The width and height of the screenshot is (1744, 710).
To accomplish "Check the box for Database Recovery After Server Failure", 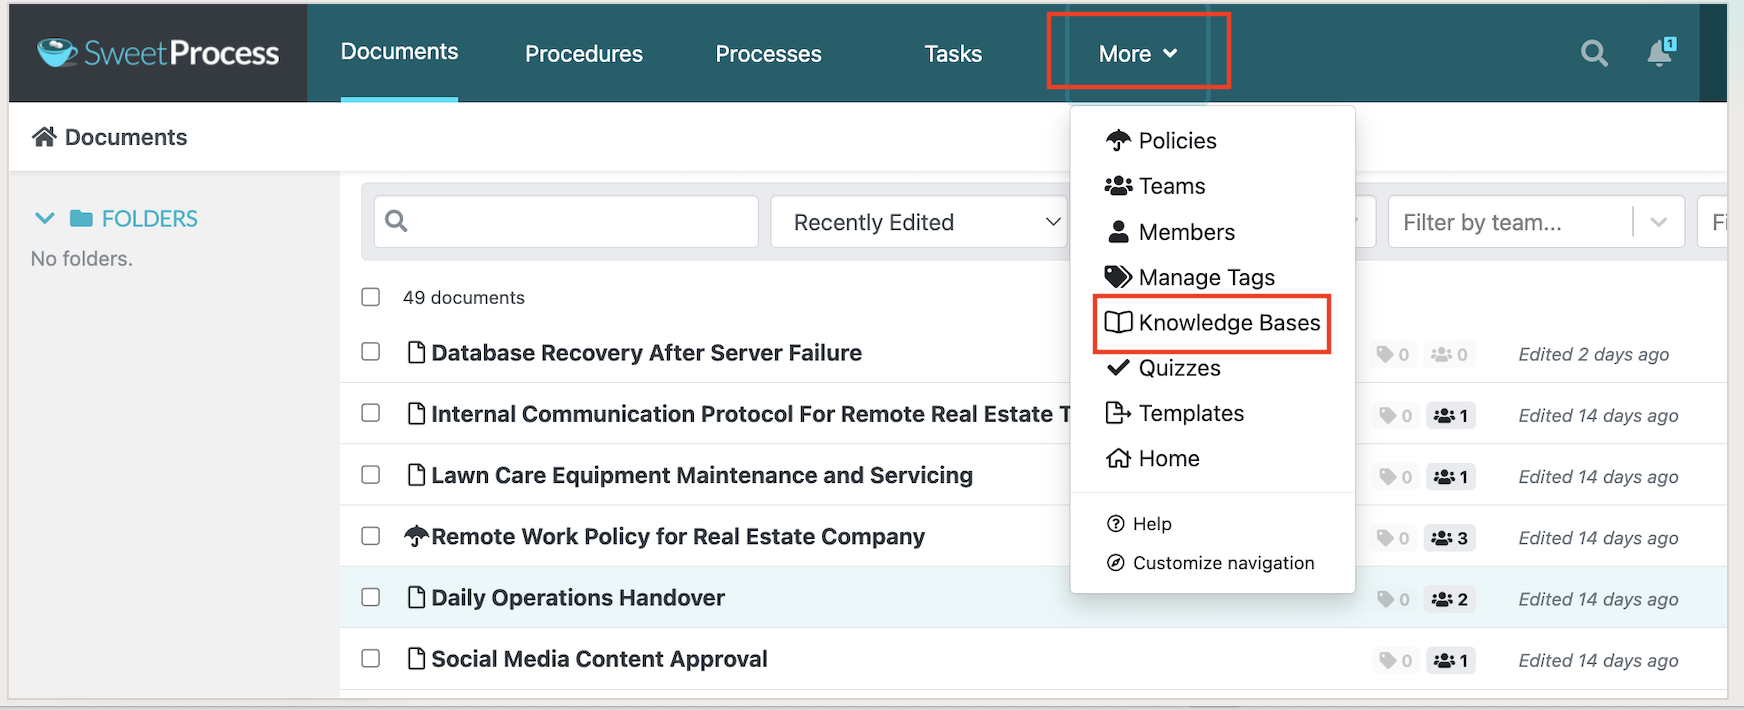I will click(x=371, y=352).
